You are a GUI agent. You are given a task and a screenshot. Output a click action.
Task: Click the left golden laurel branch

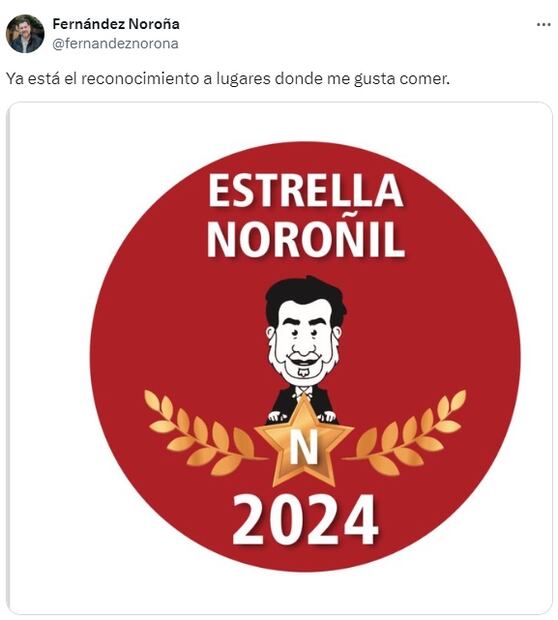202,433
